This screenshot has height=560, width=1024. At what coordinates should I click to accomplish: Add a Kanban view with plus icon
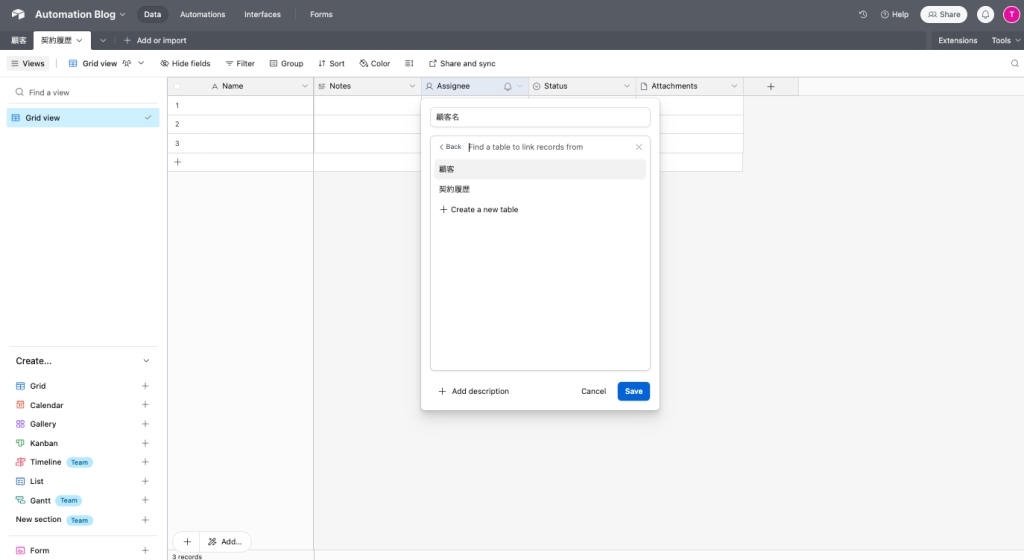point(145,443)
